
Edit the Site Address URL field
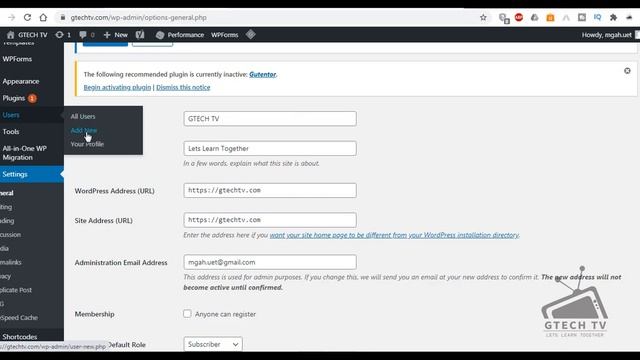click(270, 220)
